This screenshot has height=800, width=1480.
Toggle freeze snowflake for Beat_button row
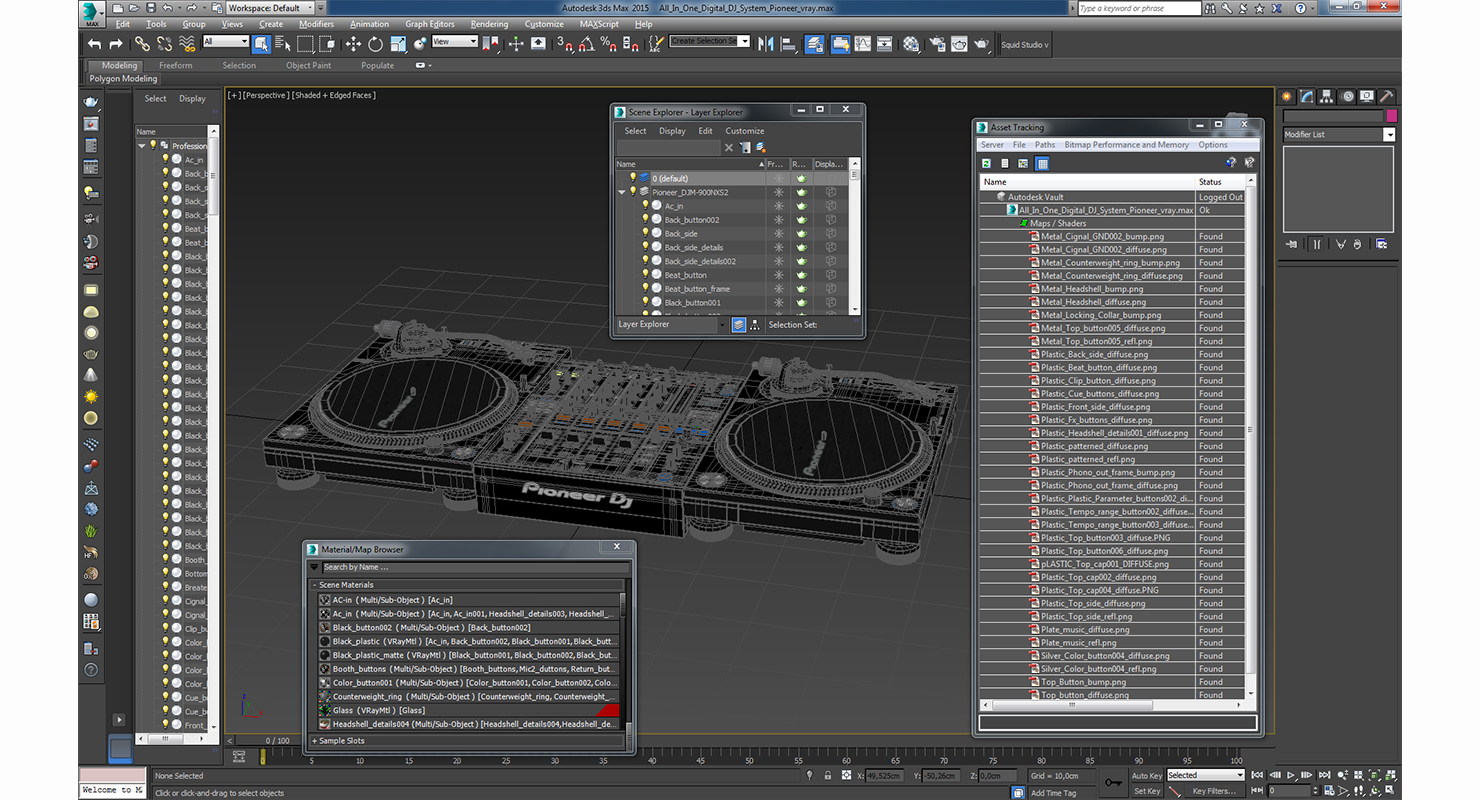[778, 274]
